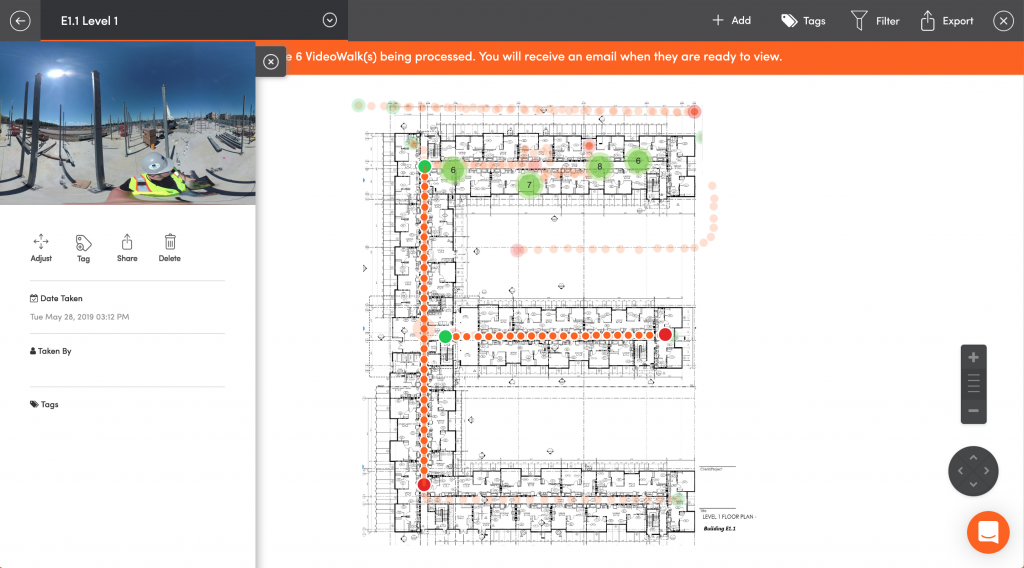Select the green start dot of the vertical walk
Viewport: 1024px width, 568px height.
pyautogui.click(x=424, y=166)
